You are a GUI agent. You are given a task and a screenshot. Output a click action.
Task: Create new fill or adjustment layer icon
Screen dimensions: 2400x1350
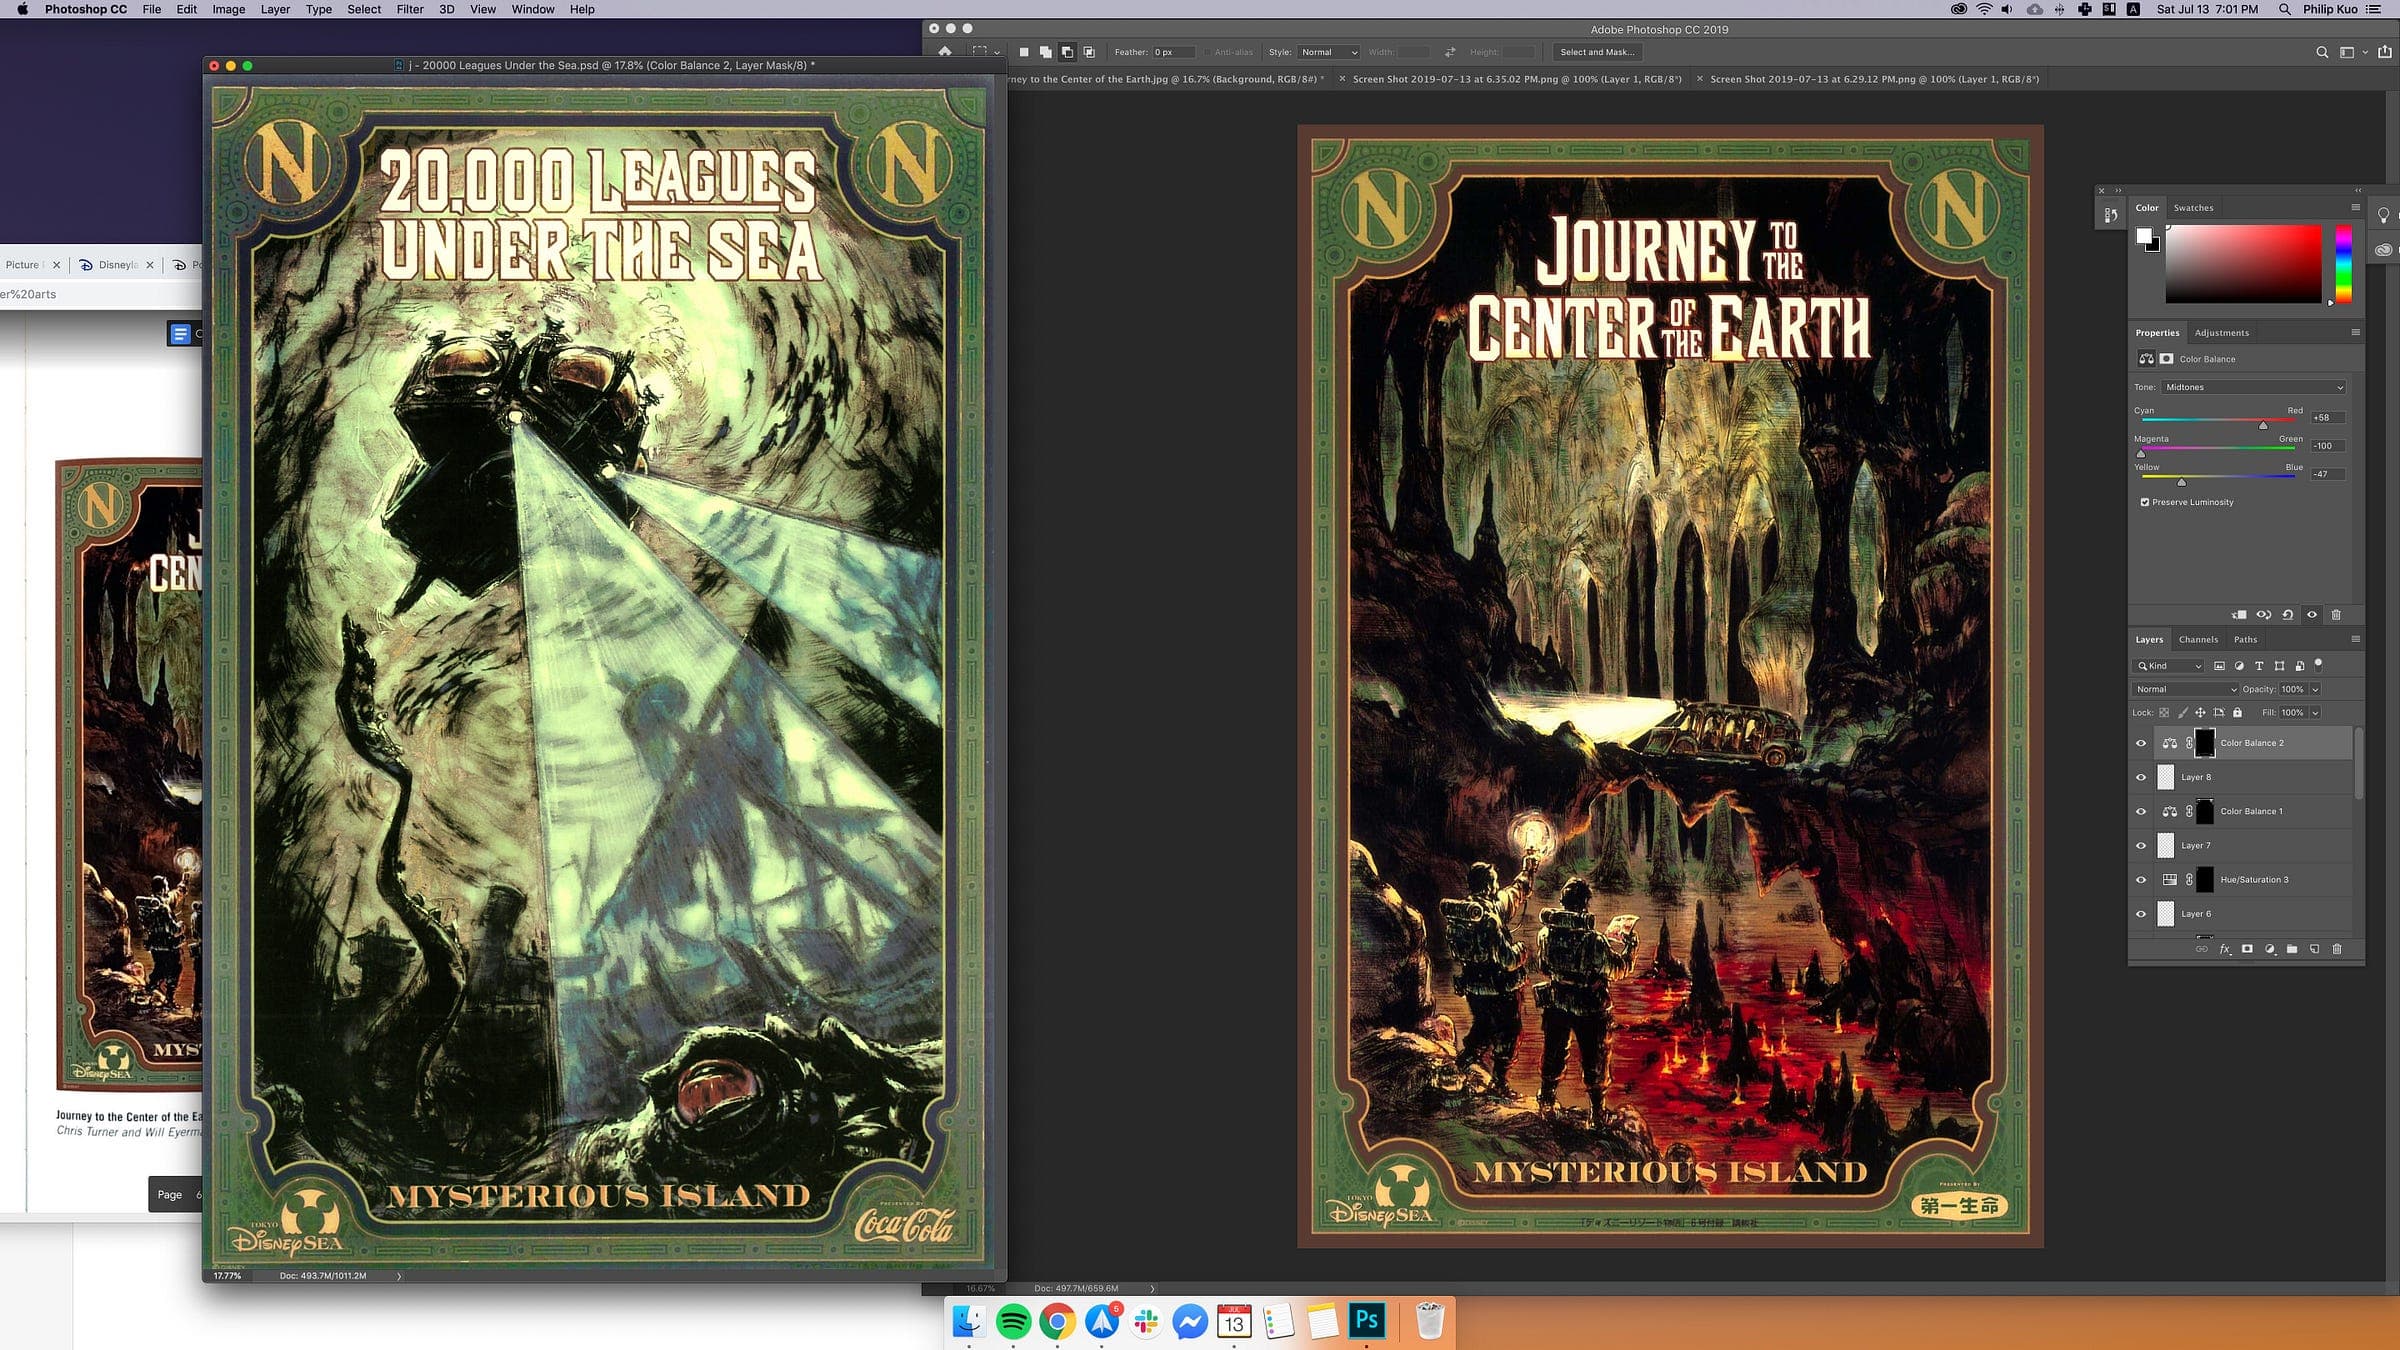(x=2270, y=949)
